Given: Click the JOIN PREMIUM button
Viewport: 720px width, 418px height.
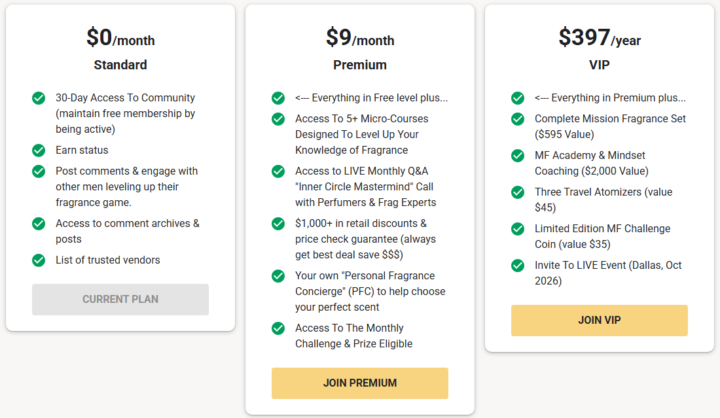Looking at the screenshot, I should [360, 383].
